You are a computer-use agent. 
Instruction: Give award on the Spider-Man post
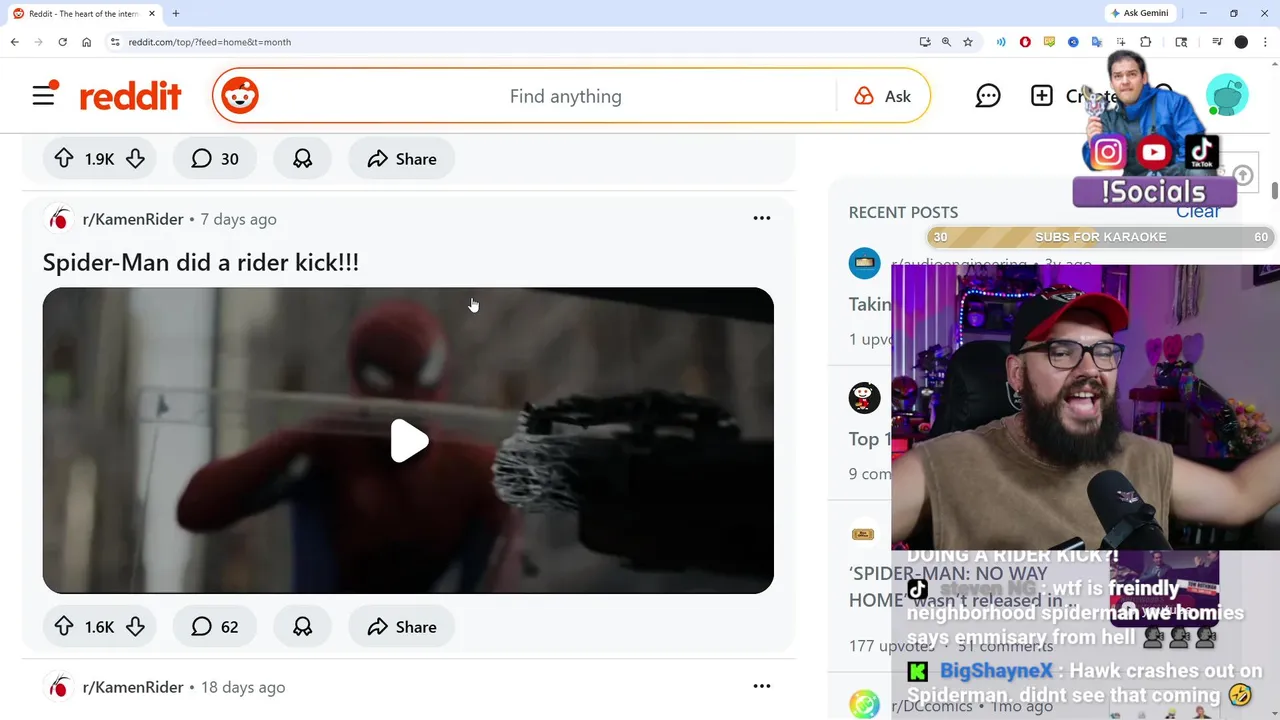click(x=302, y=627)
